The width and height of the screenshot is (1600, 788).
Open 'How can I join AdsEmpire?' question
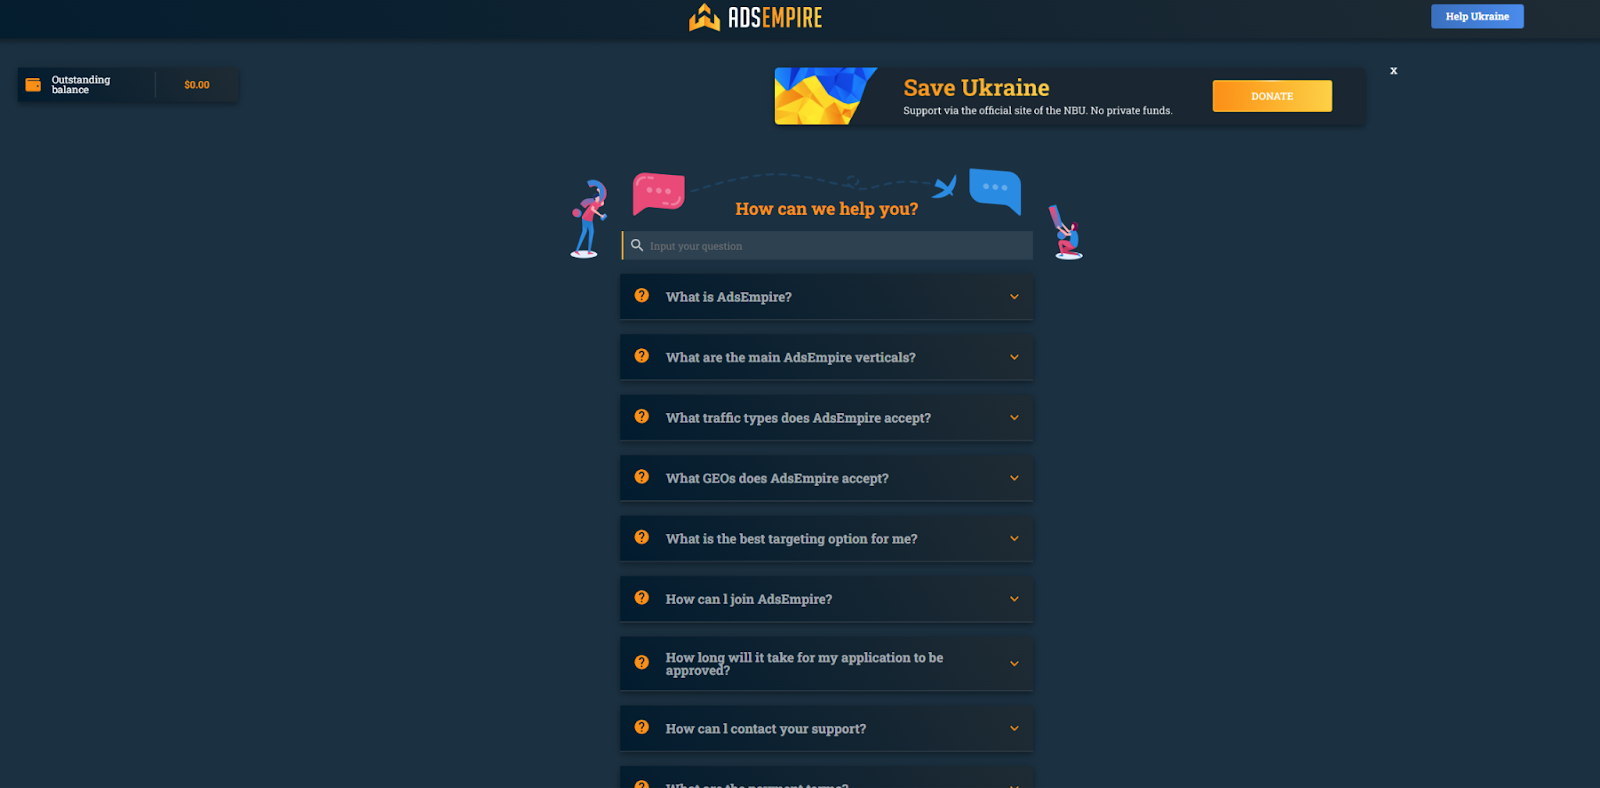click(827, 599)
